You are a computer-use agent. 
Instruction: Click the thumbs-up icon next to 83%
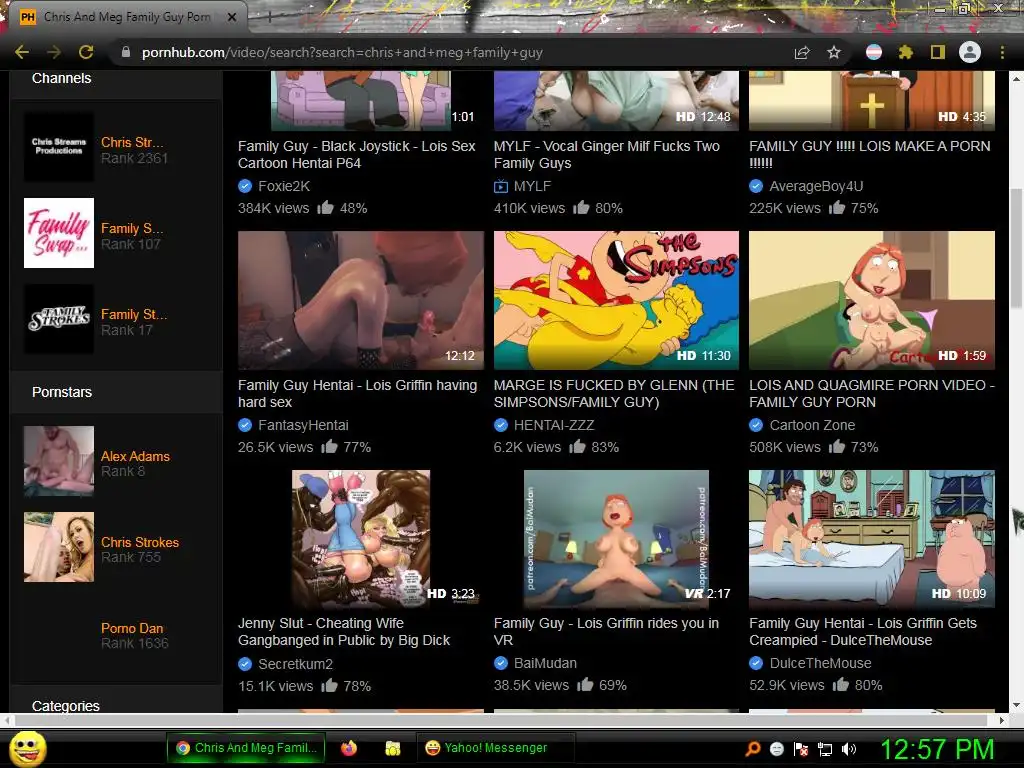(577, 447)
